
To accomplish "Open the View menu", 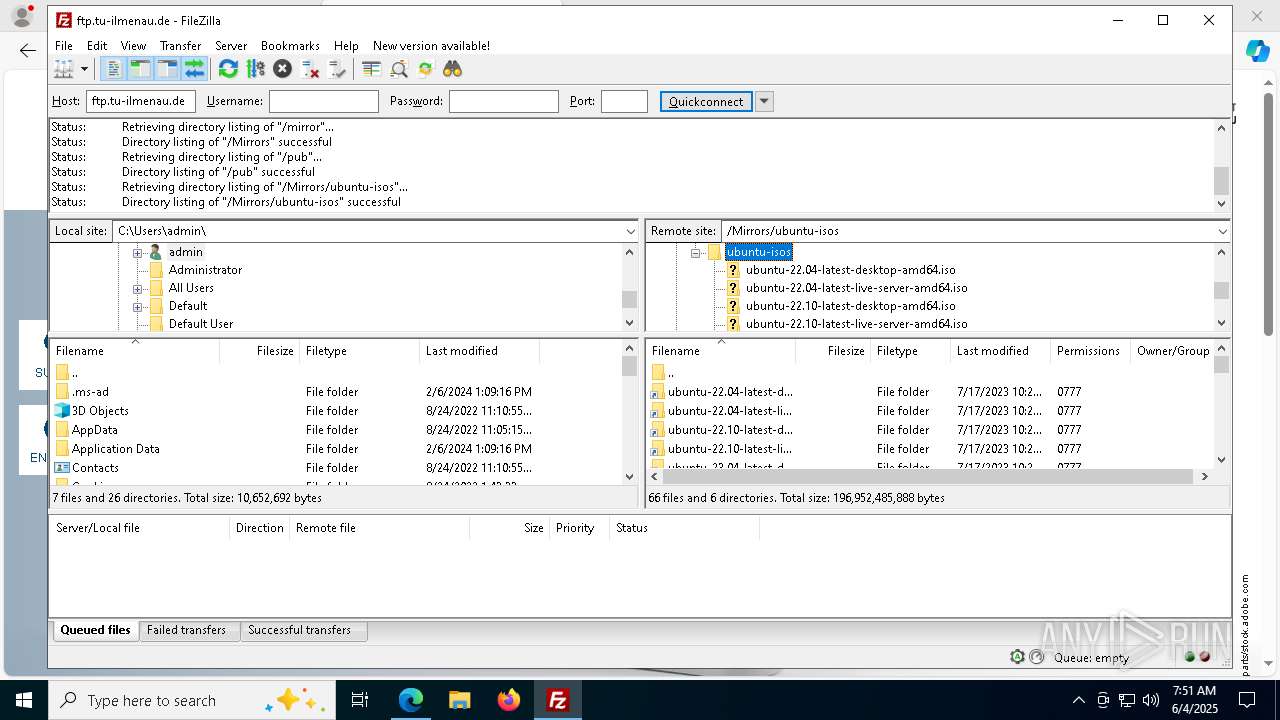I will [133, 46].
